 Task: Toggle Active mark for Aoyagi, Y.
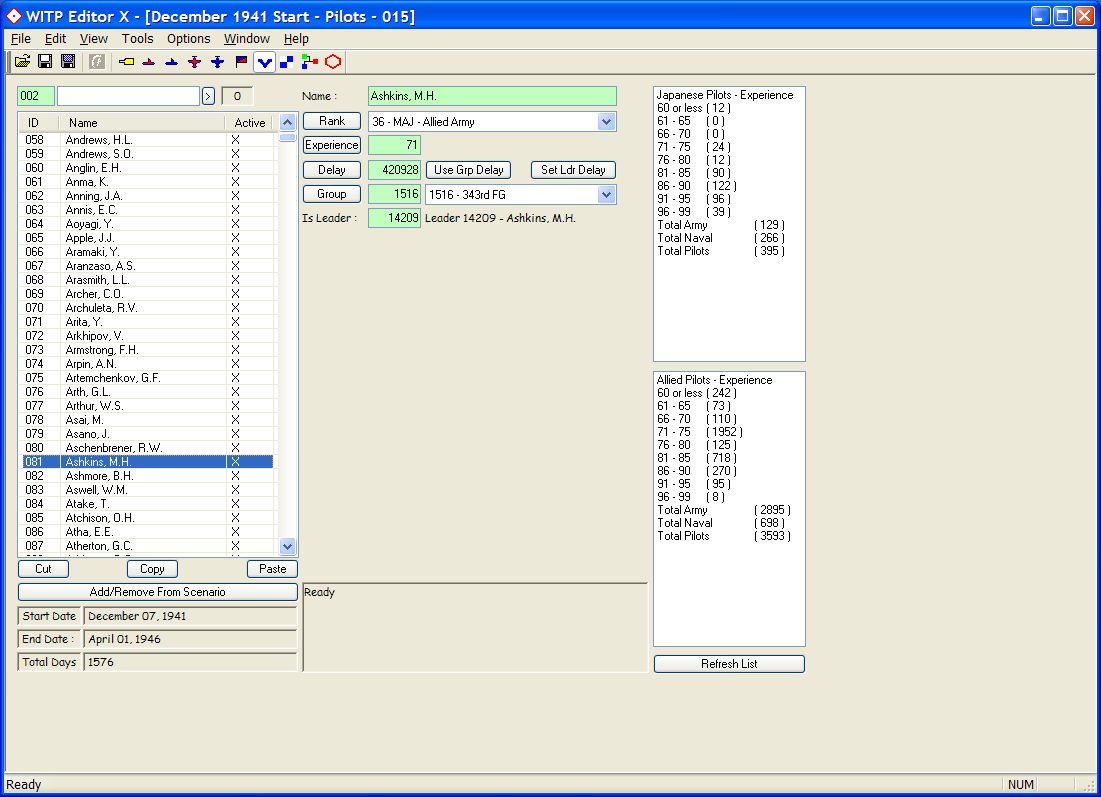coord(235,224)
